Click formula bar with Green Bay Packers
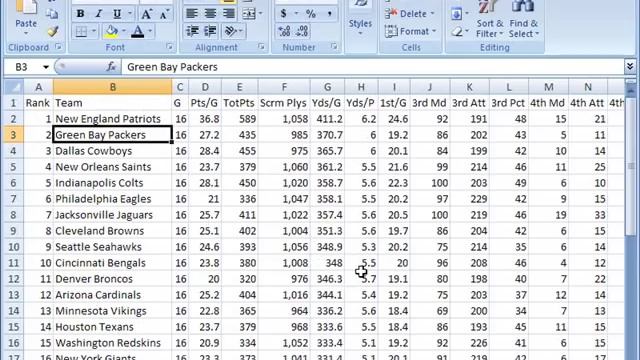Image resolution: width=640 pixels, height=360 pixels. pyautogui.click(x=371, y=67)
